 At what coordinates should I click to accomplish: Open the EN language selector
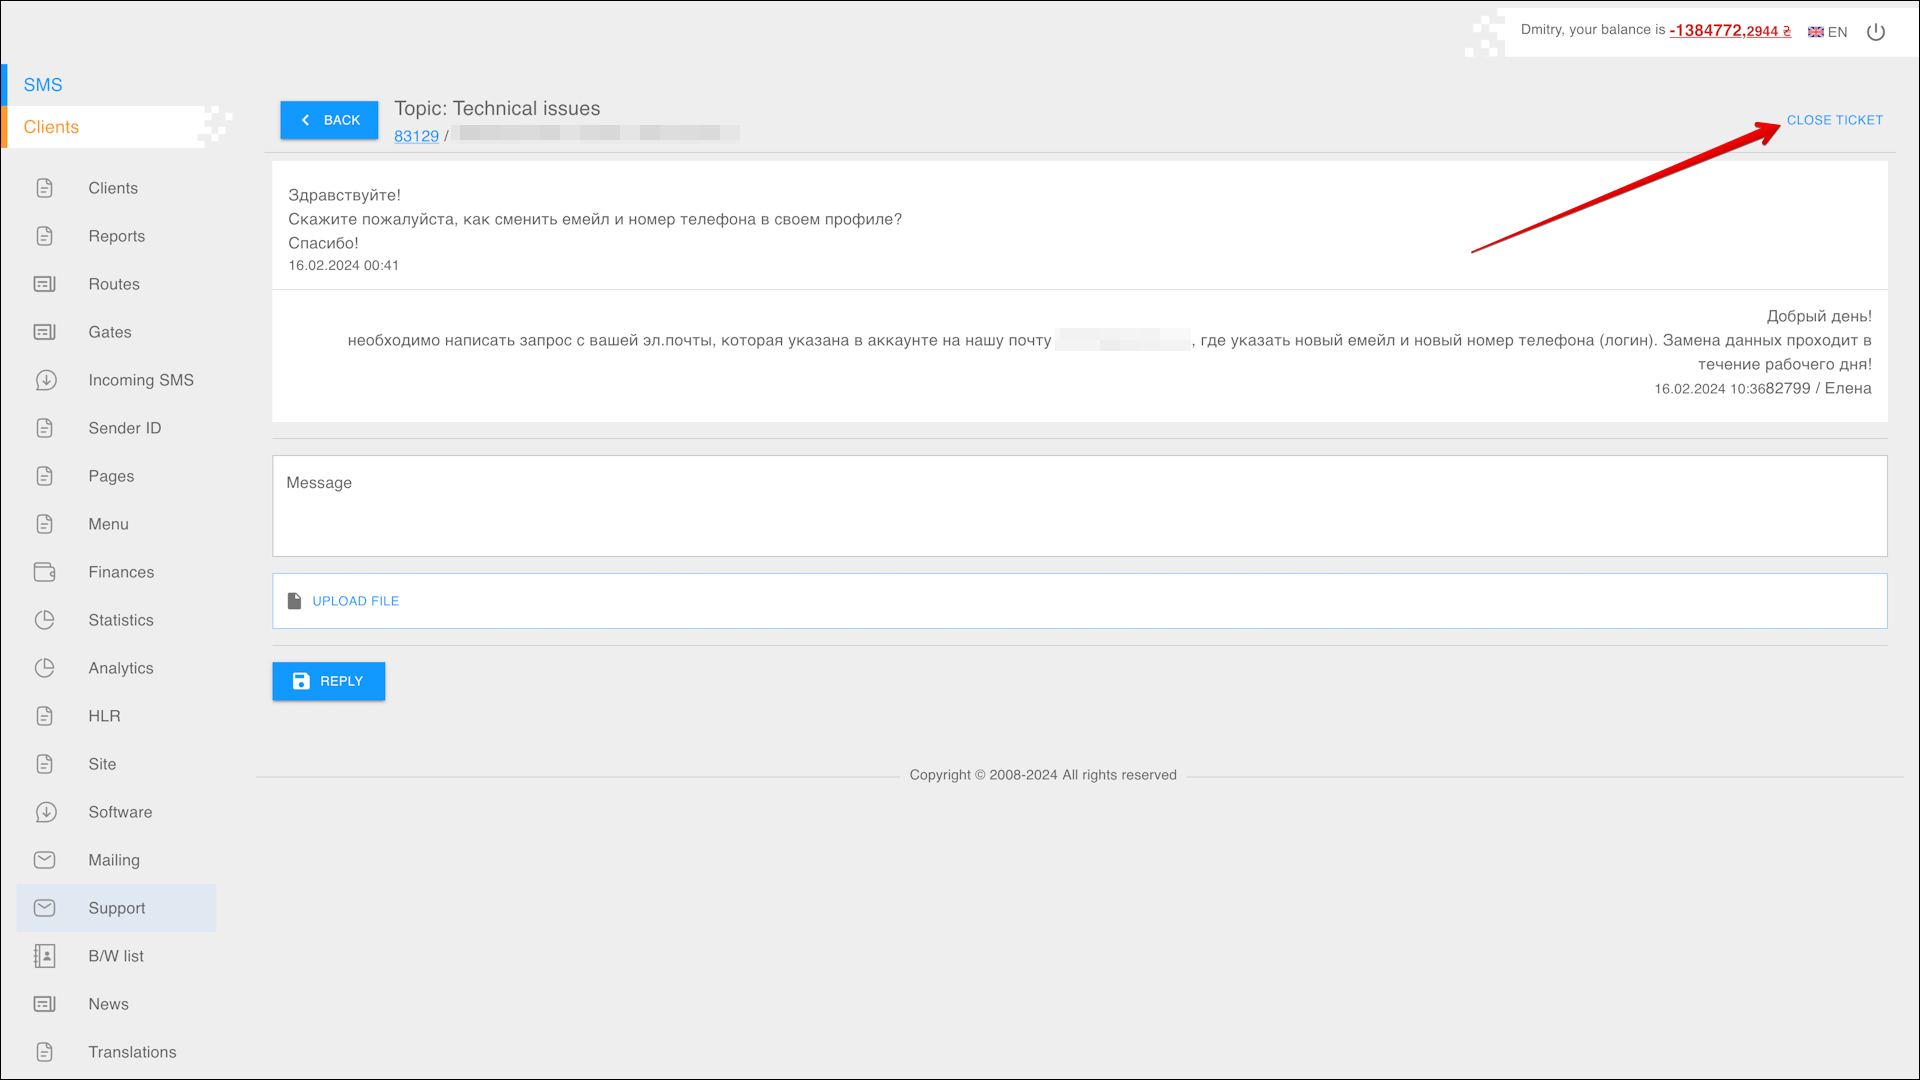1828,32
